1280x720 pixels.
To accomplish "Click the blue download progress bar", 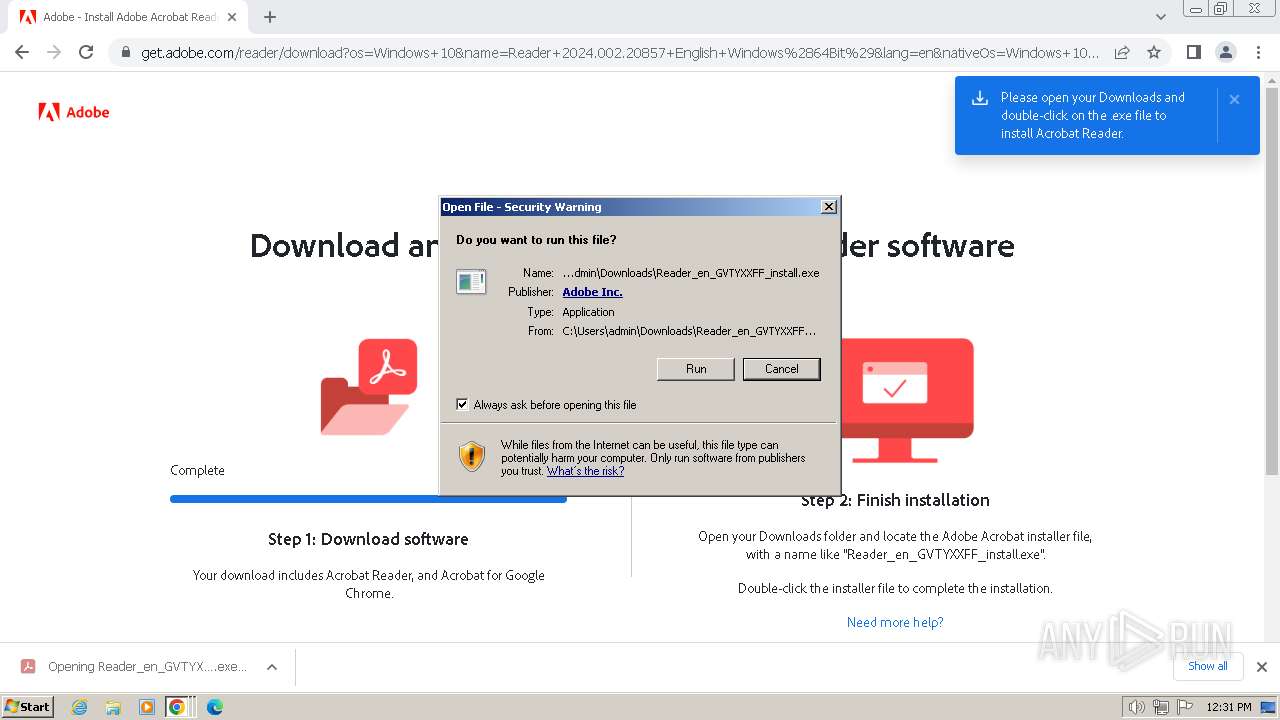I will [368, 499].
